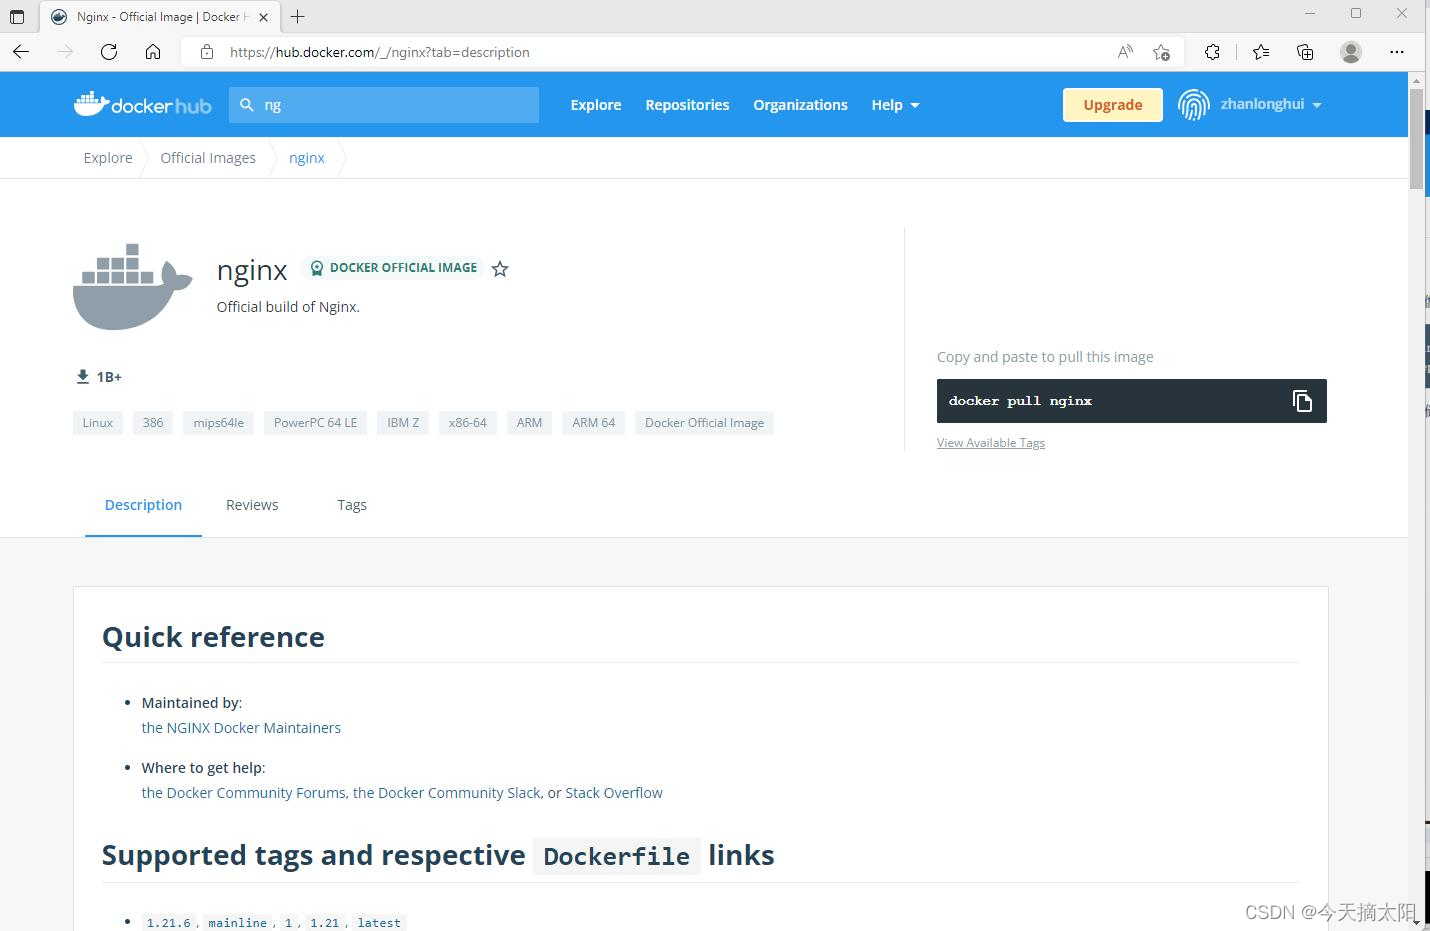Open Repositories in the nav bar
This screenshot has height=931, width=1430.
pyautogui.click(x=687, y=105)
